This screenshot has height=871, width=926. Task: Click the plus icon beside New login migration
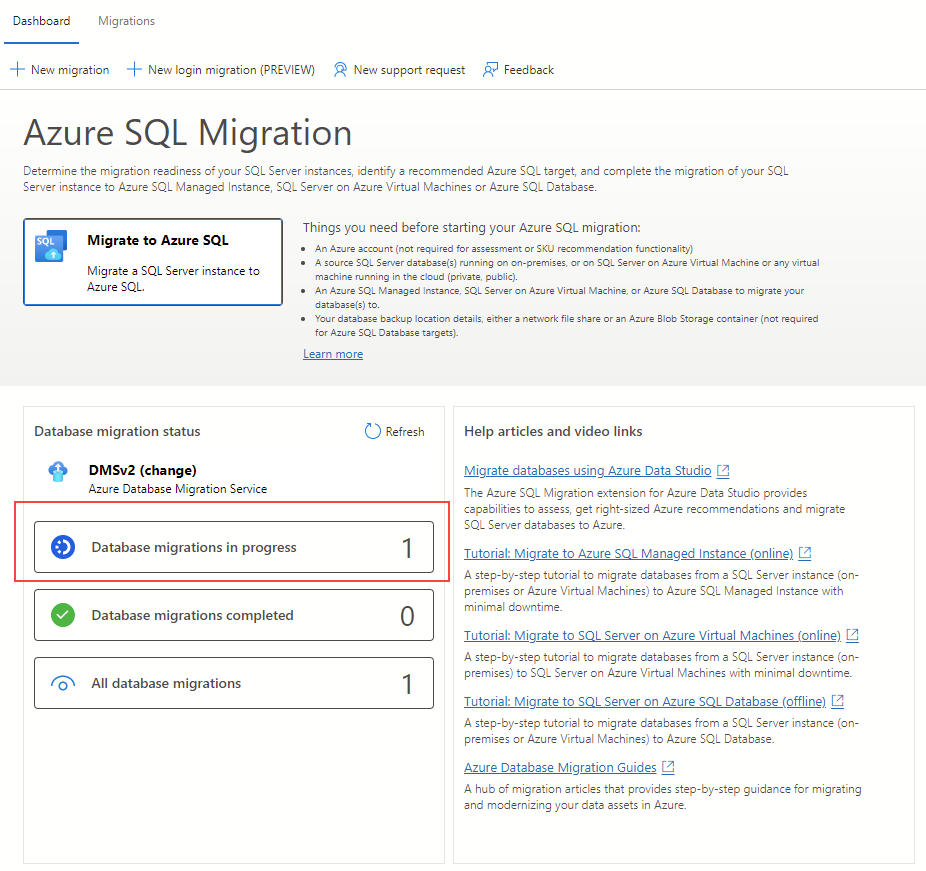coord(134,70)
